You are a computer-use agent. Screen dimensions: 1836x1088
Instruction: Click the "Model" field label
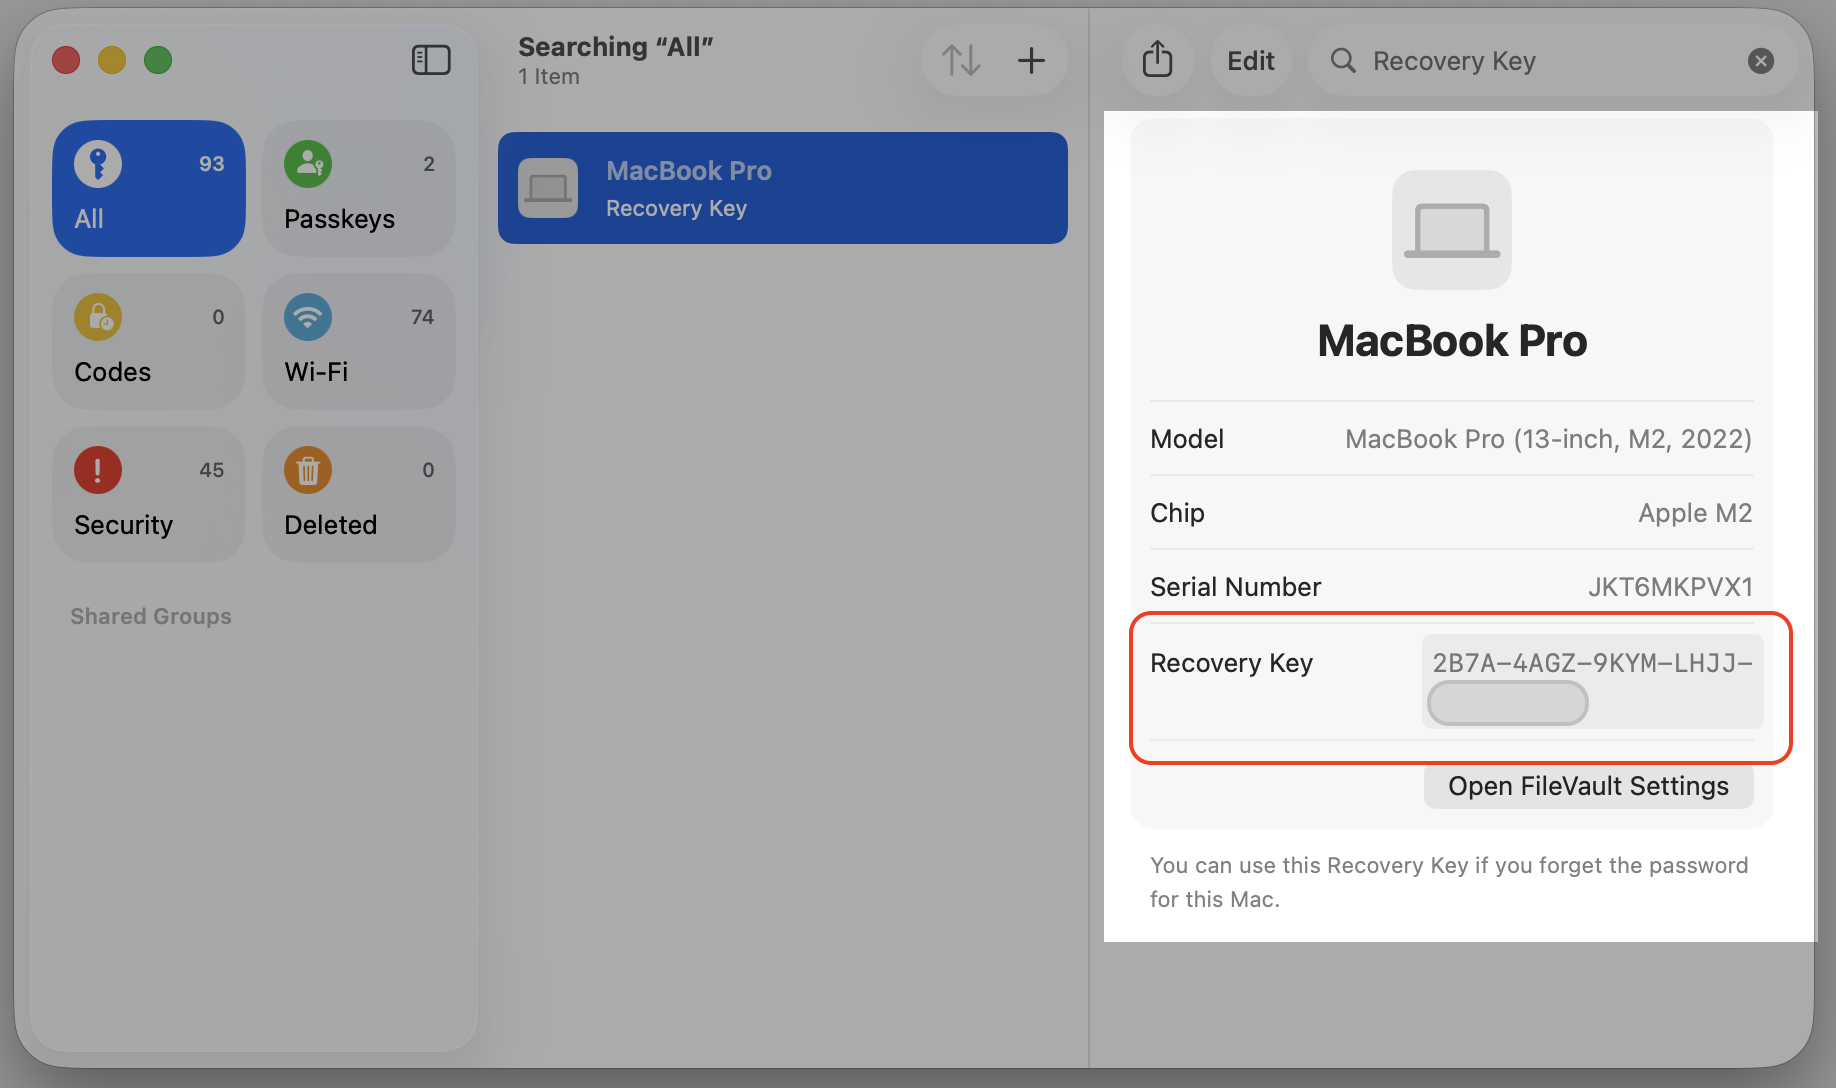(1187, 439)
